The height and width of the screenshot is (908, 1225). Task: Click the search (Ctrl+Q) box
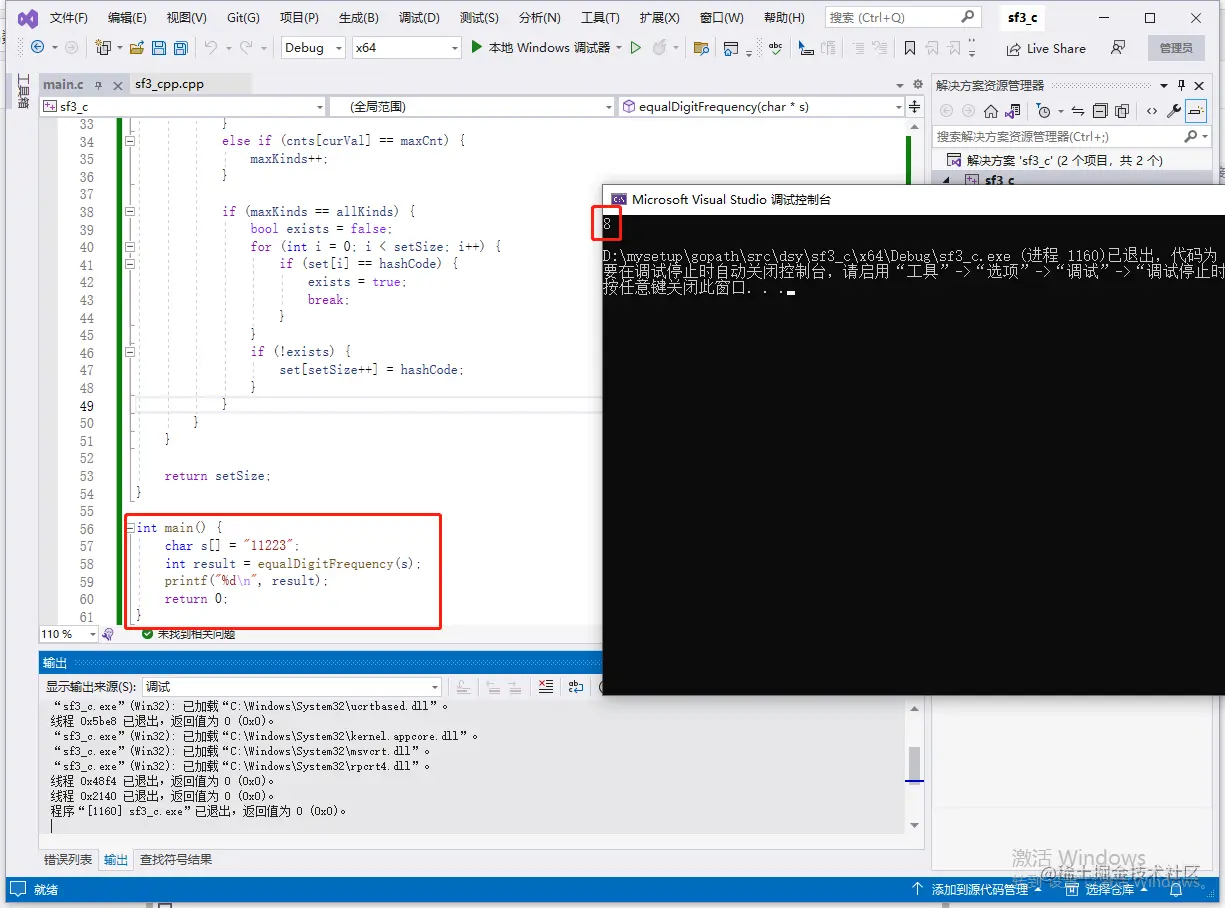pos(902,17)
